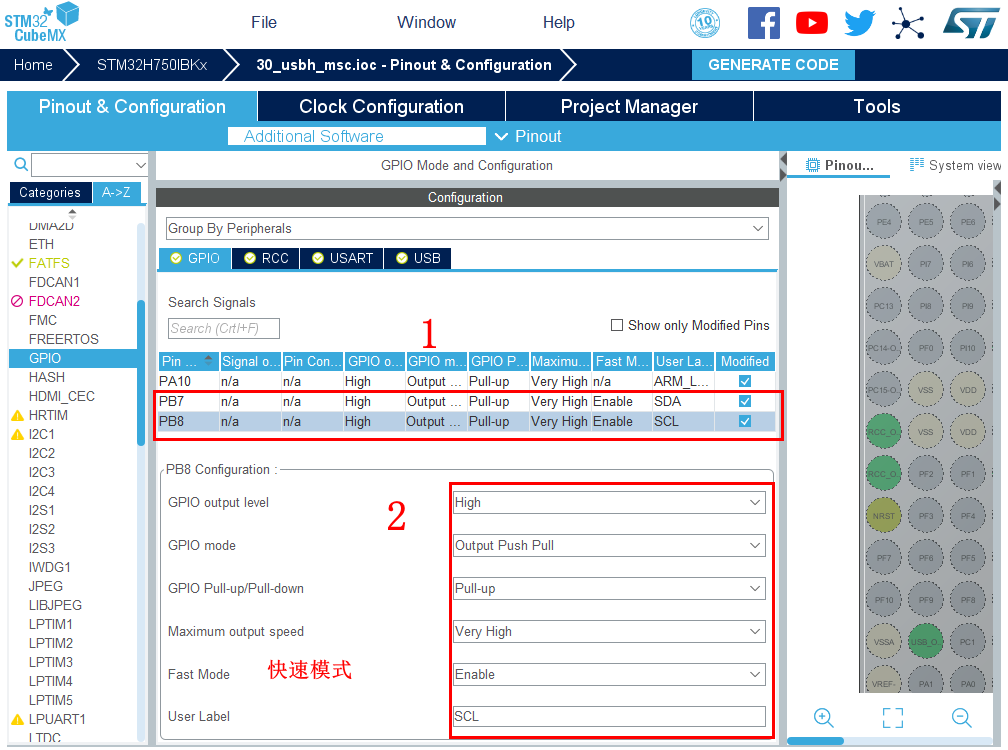The image size is (1008, 750).
Task: Click the GENERATE CODE button
Action: (773, 65)
